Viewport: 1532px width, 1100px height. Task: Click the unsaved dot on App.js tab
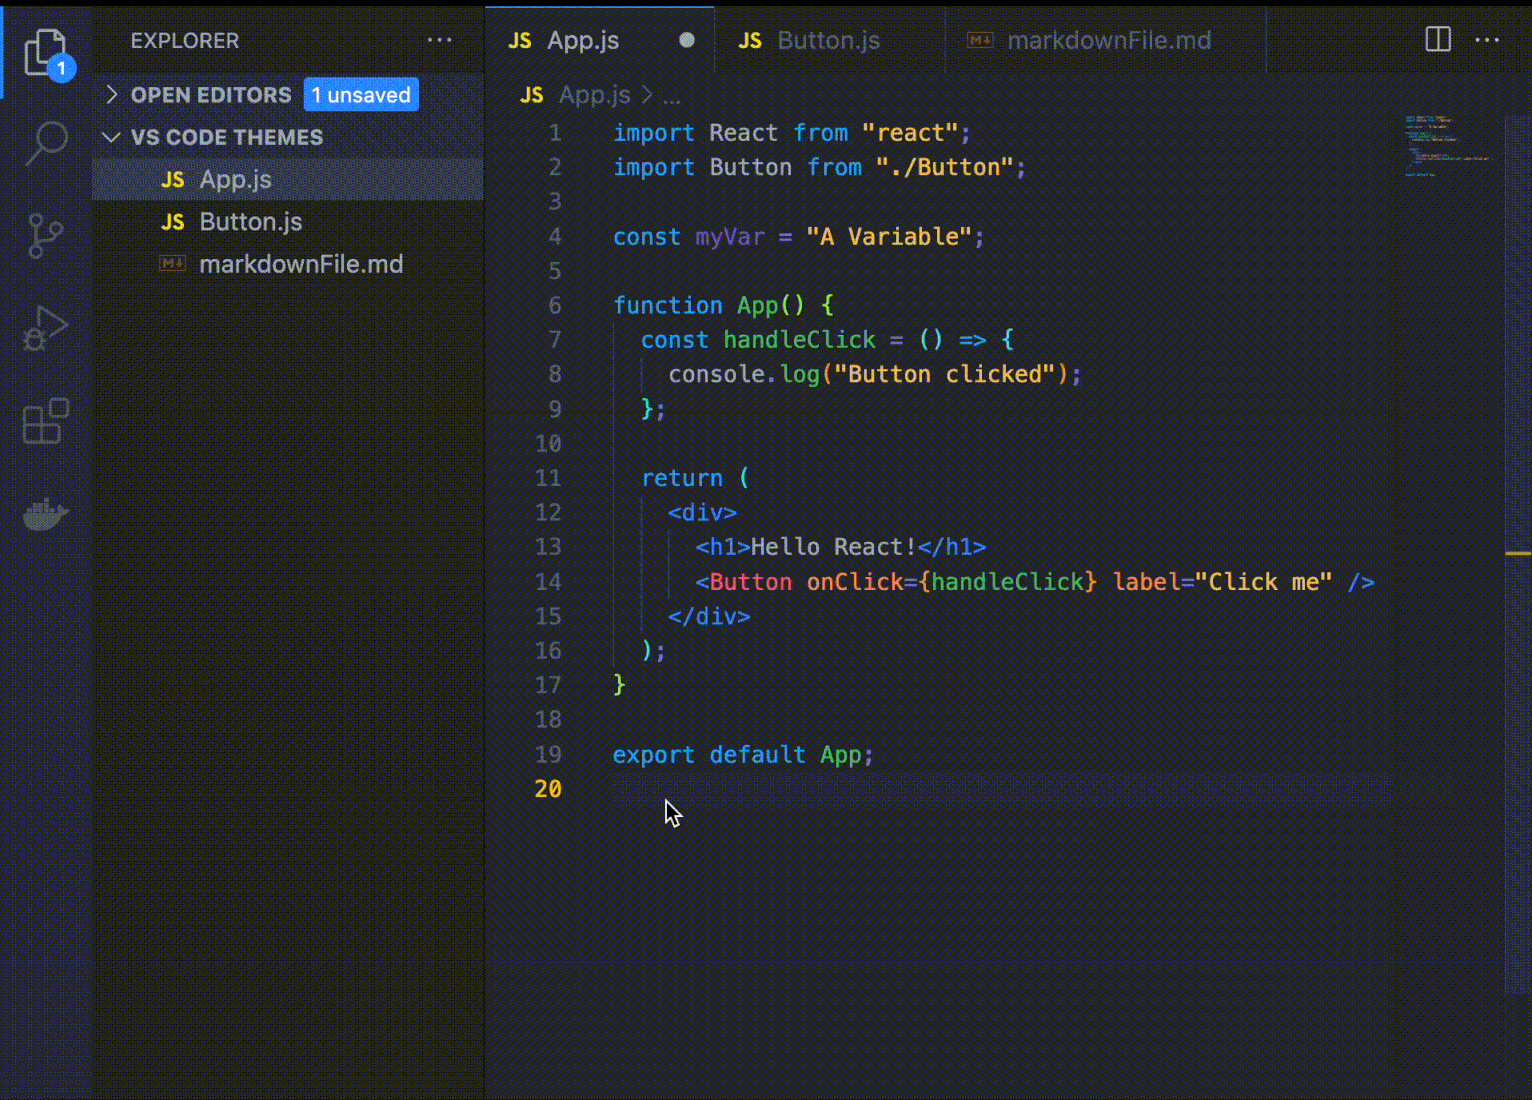click(687, 40)
